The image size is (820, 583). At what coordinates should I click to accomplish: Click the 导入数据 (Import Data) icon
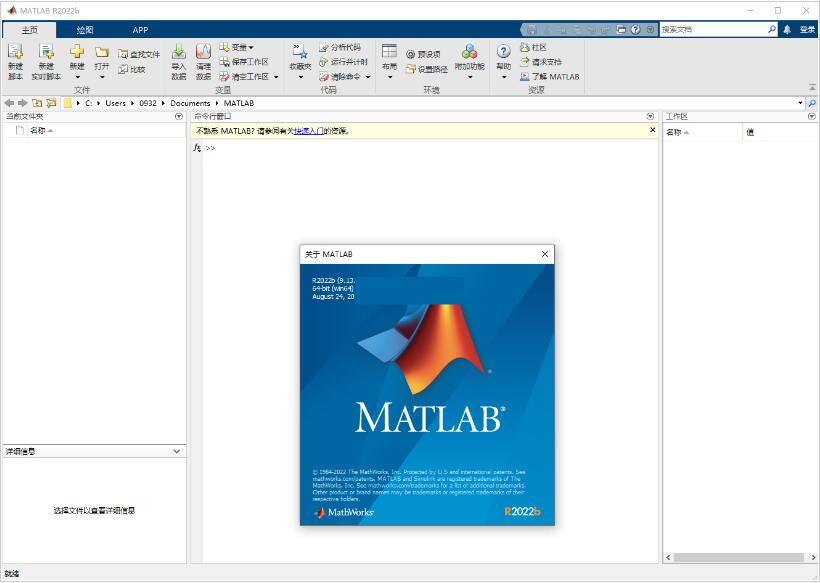[179, 51]
